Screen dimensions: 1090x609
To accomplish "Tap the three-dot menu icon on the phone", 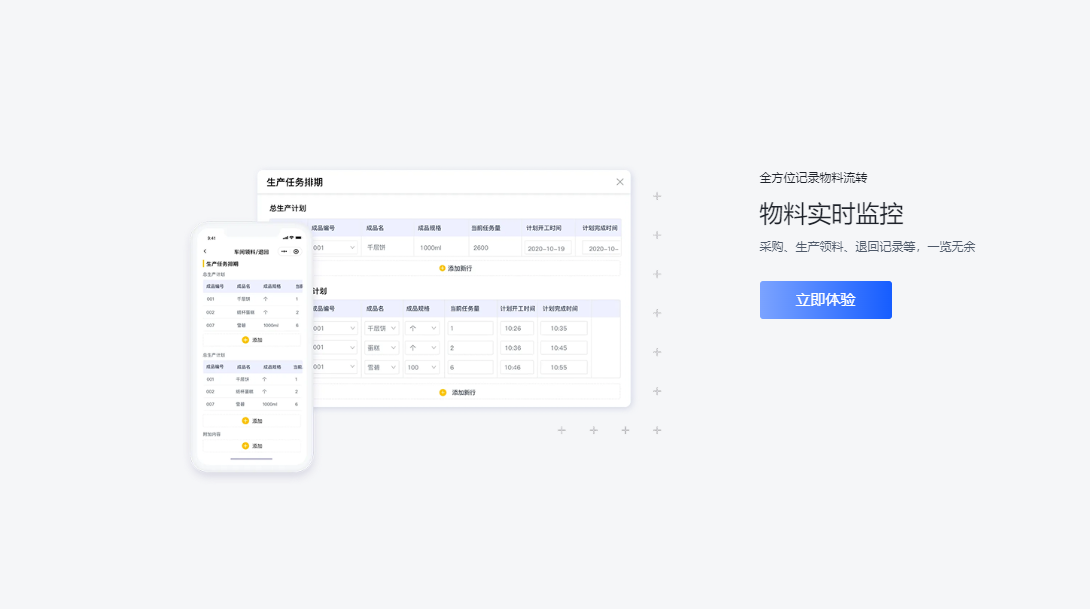I will coord(284,252).
